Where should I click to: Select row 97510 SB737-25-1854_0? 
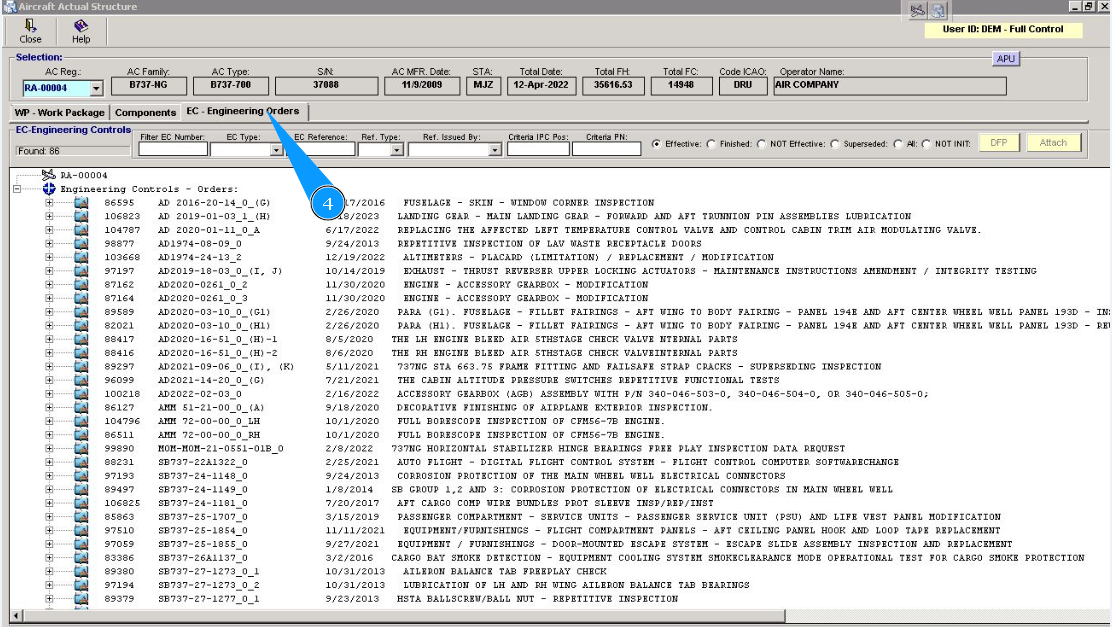(x=552, y=530)
